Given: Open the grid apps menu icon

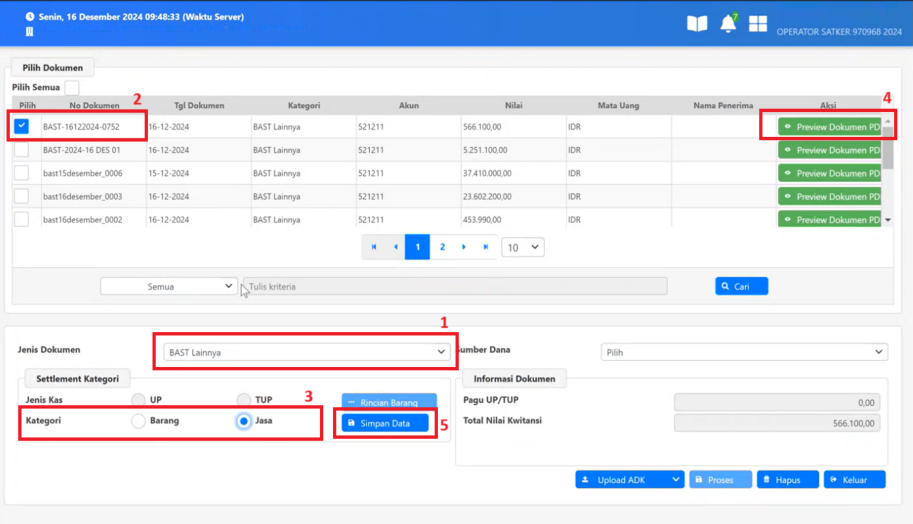Looking at the screenshot, I should [758, 24].
